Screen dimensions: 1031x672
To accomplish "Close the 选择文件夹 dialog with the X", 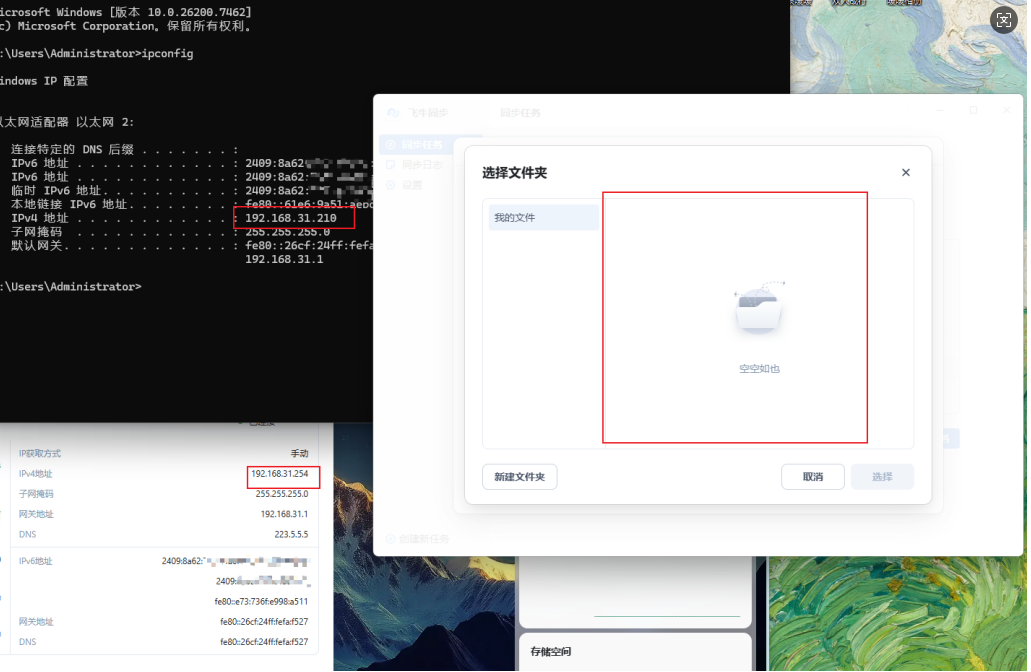I will pyautogui.click(x=905, y=172).
